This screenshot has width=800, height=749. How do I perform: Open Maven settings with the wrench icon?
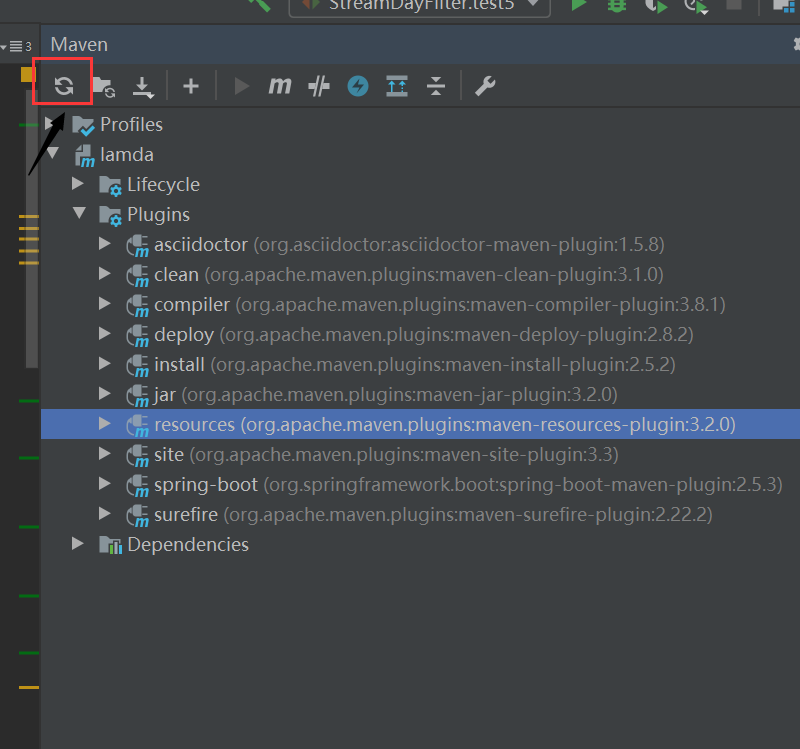tap(485, 86)
